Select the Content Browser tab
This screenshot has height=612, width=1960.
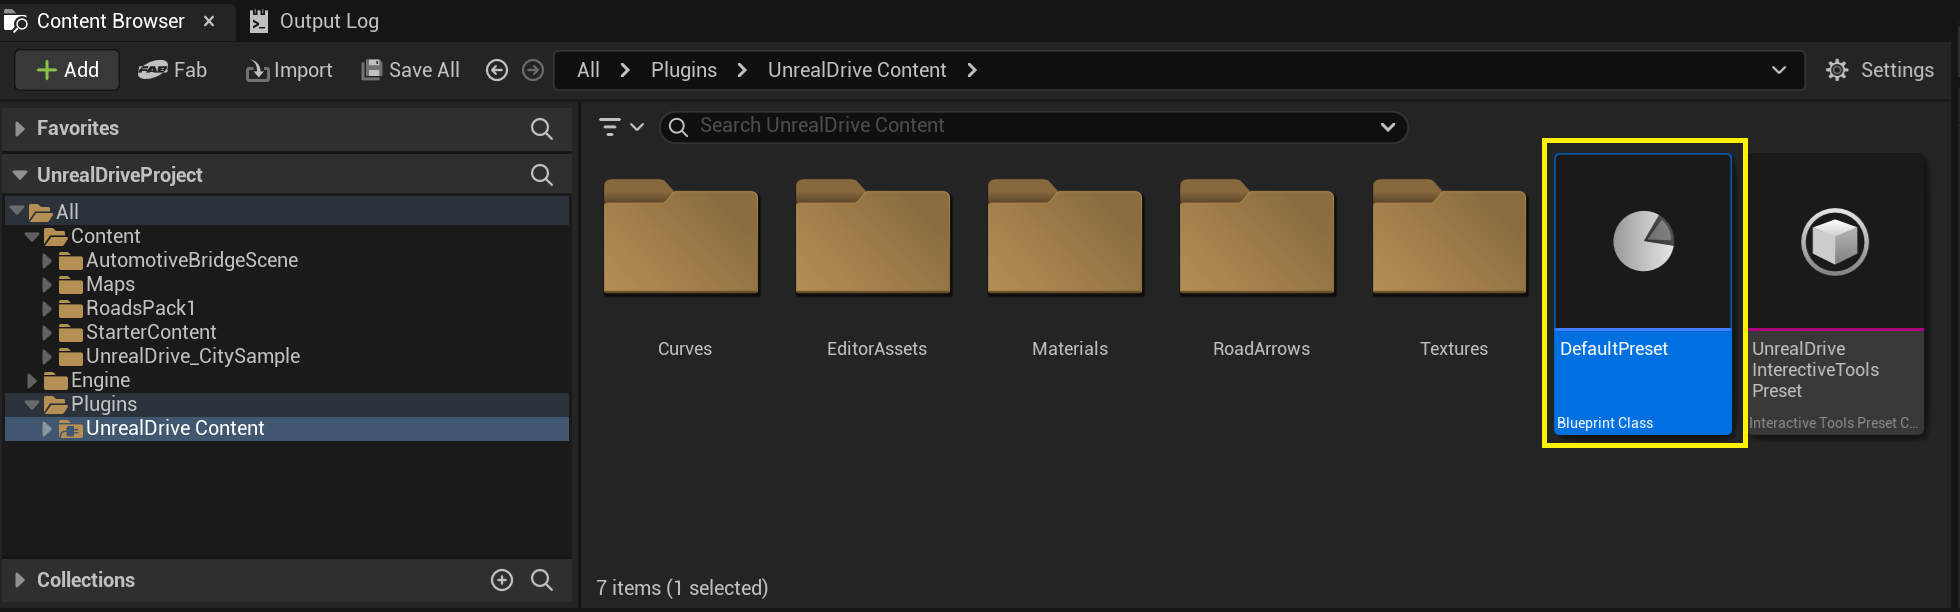[110, 21]
